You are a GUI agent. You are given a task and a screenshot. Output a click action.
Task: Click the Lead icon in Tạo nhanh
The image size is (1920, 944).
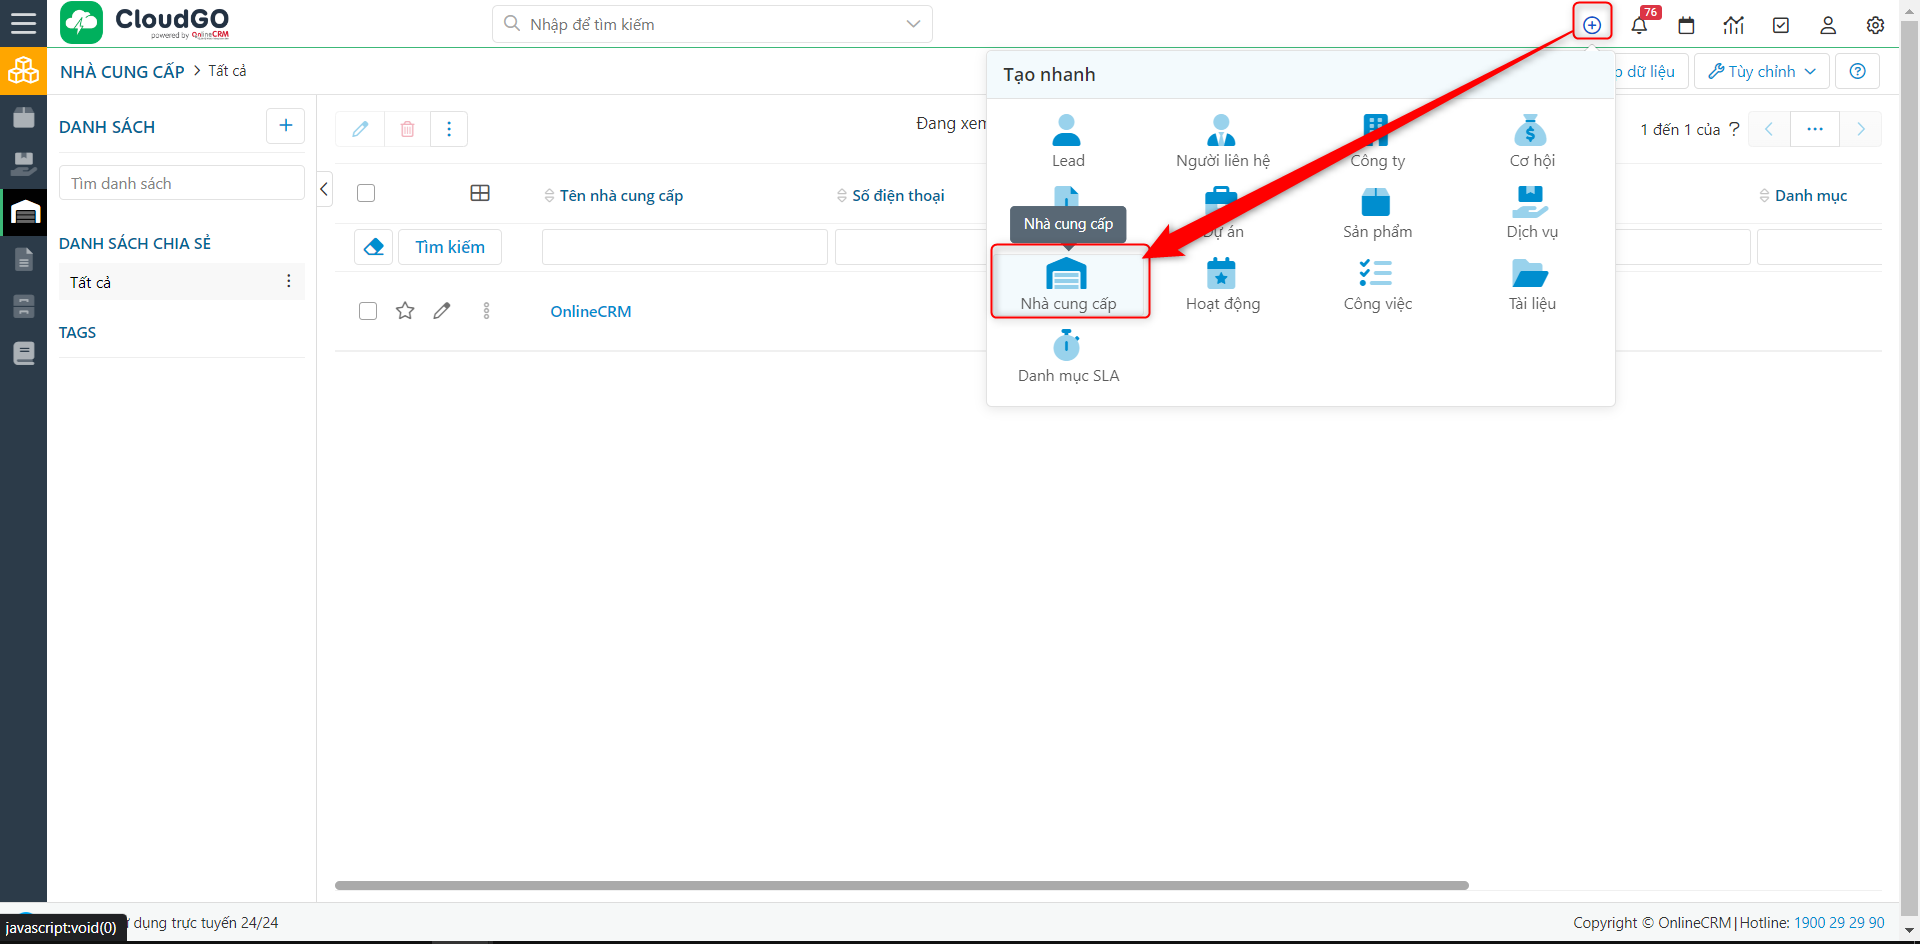click(1067, 131)
